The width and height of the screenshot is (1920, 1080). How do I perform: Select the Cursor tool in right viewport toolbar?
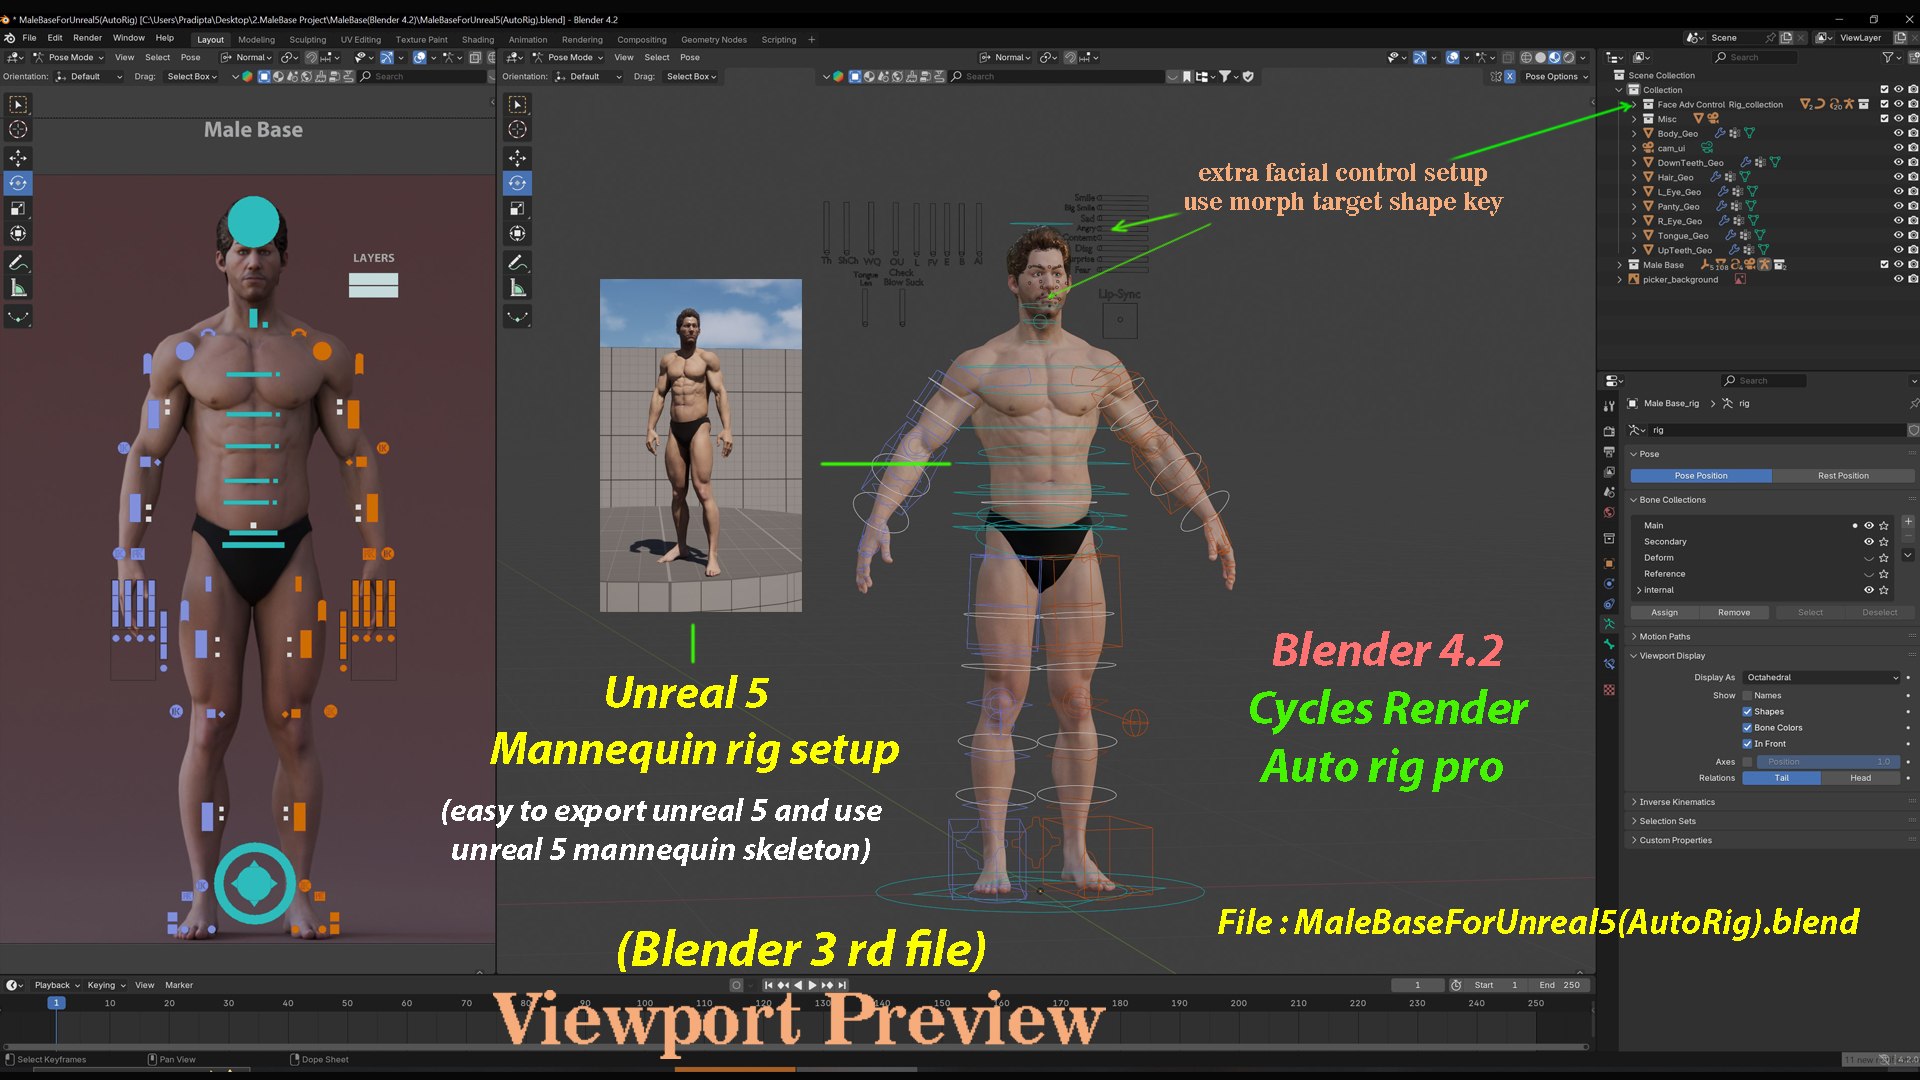tap(517, 130)
